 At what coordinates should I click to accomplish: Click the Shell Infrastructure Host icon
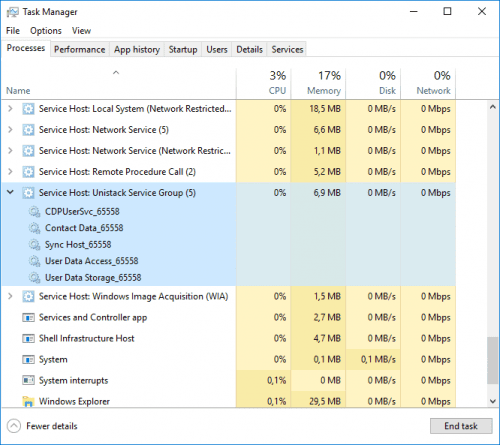tap(28, 339)
